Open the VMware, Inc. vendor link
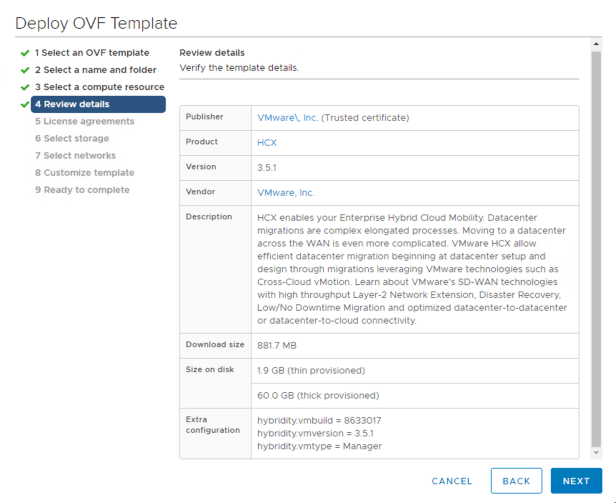 [285, 192]
